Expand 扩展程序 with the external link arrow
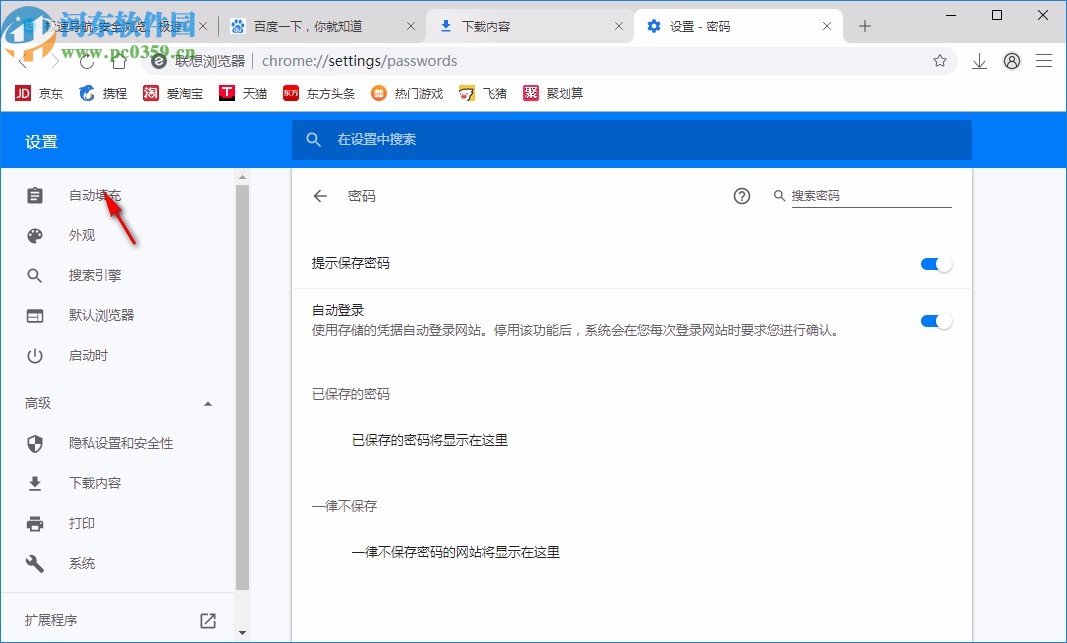 (207, 620)
